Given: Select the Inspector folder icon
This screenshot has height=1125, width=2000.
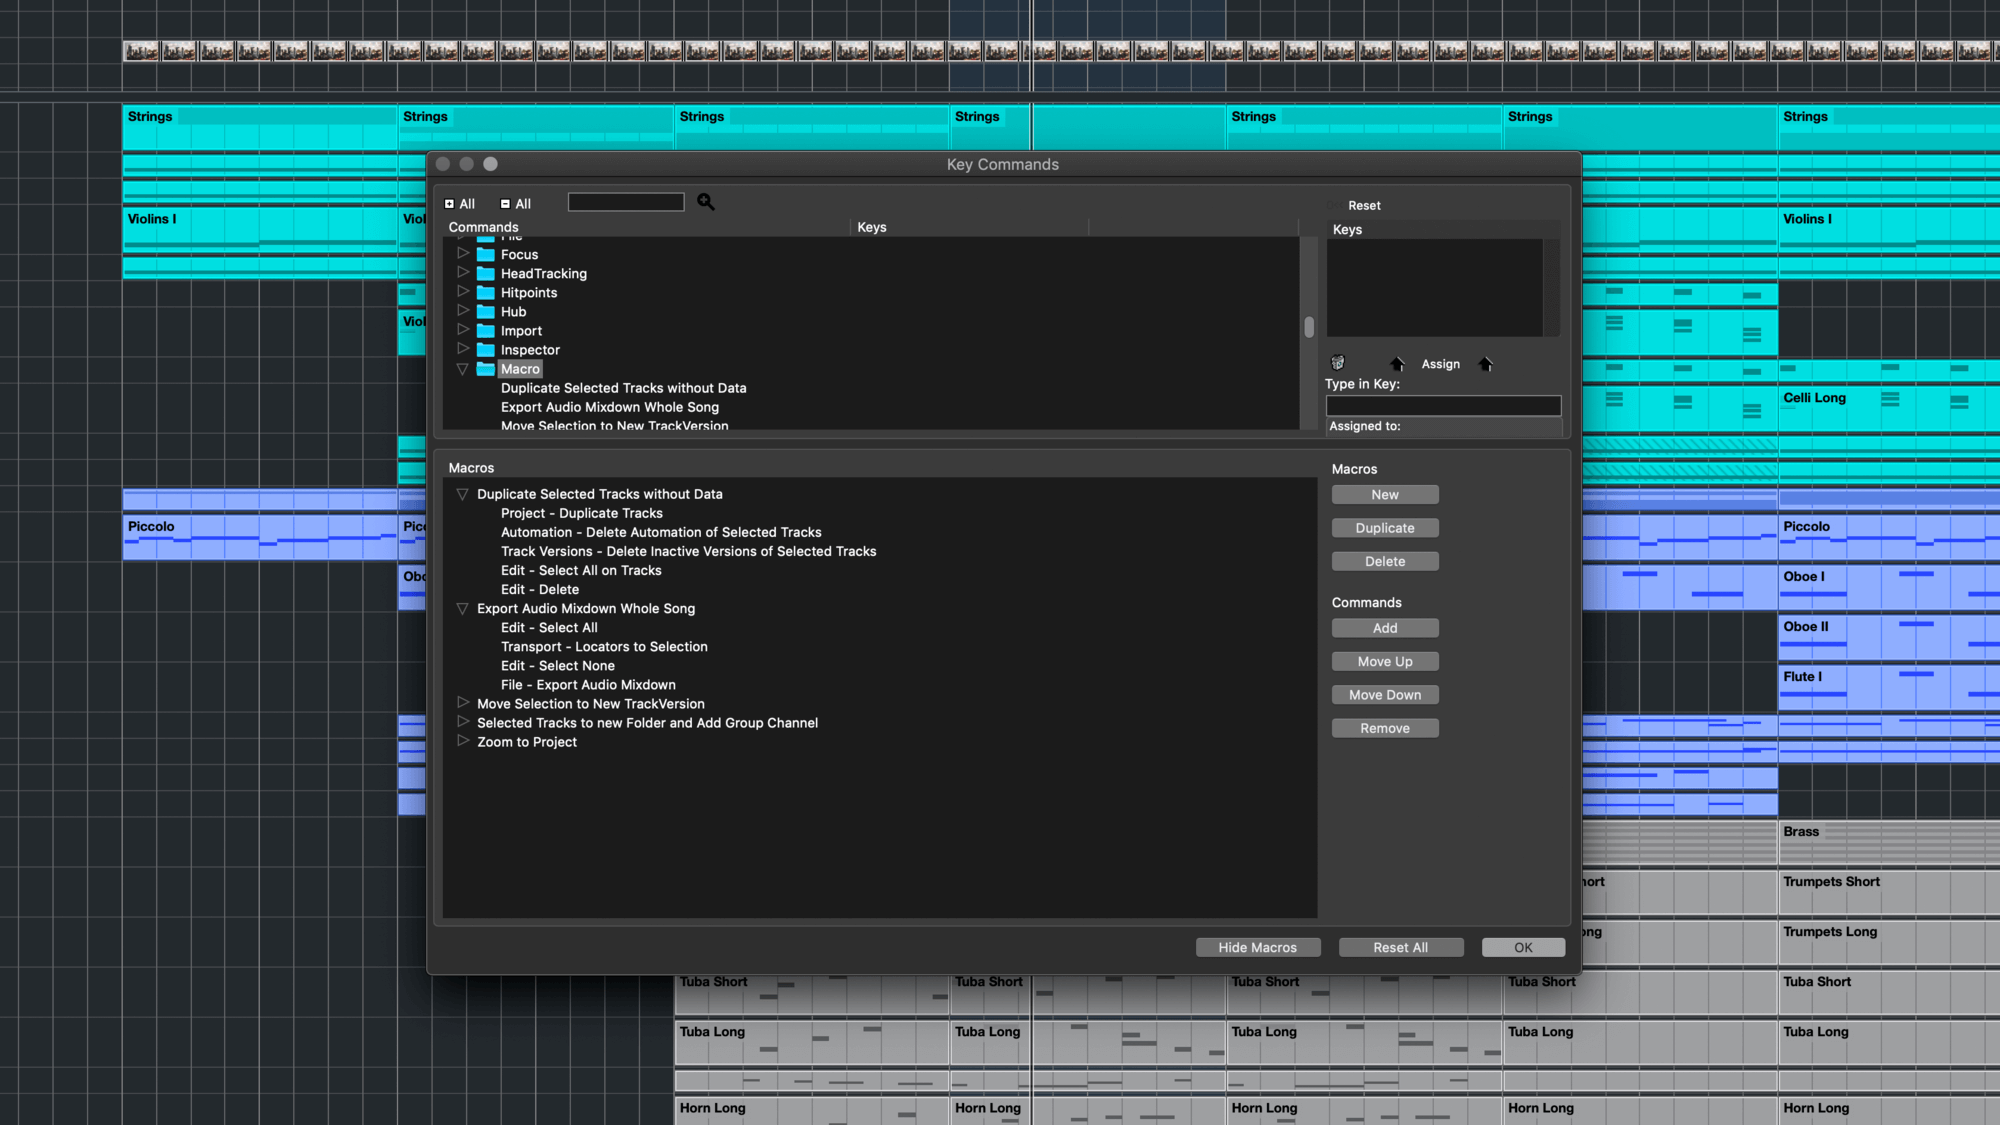Looking at the screenshot, I should coord(486,349).
